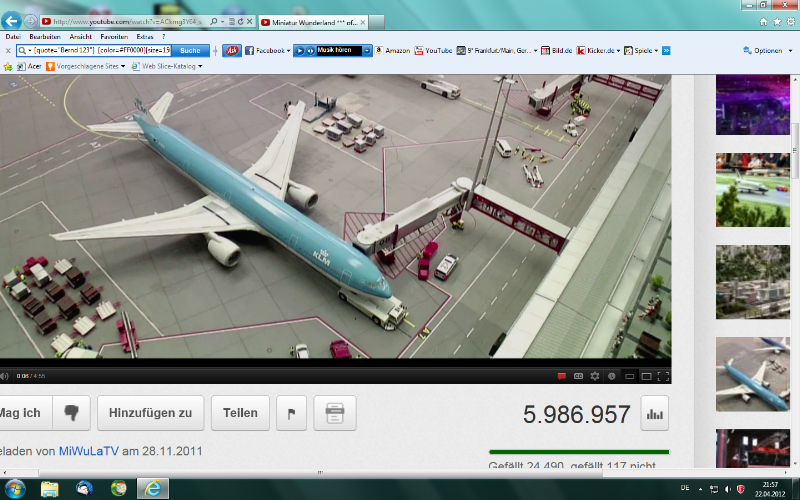Open the player settings gear icon
This screenshot has height=500, width=800.
(x=595, y=376)
